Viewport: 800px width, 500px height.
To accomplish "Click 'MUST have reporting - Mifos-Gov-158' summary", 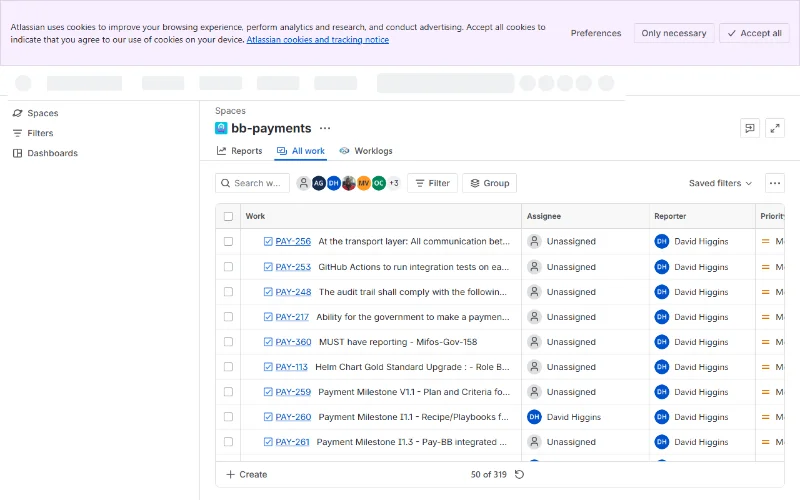I will [x=398, y=342].
